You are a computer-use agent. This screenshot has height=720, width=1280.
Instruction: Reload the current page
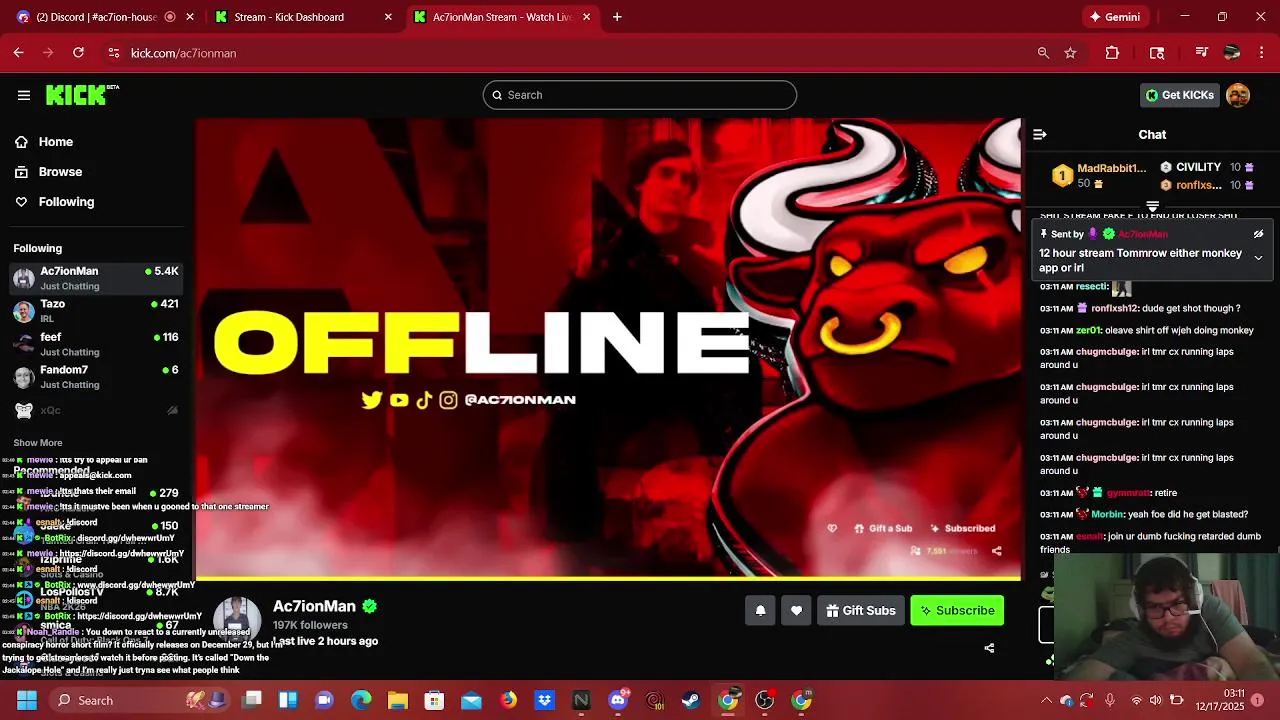(79, 53)
